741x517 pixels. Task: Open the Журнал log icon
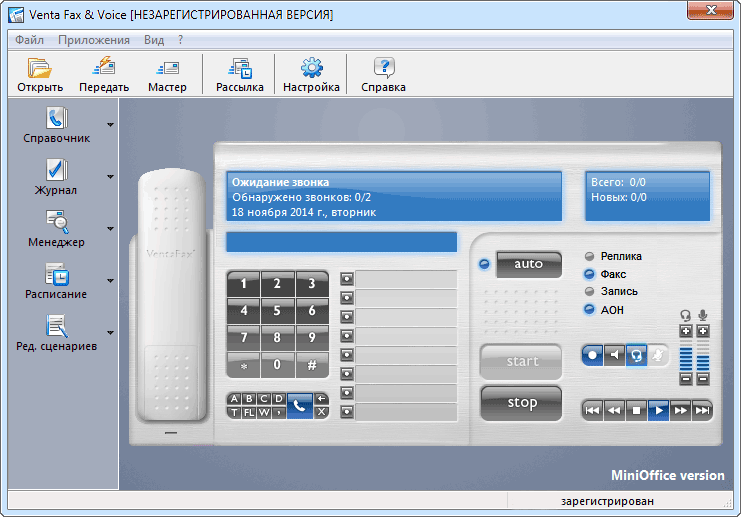56,170
